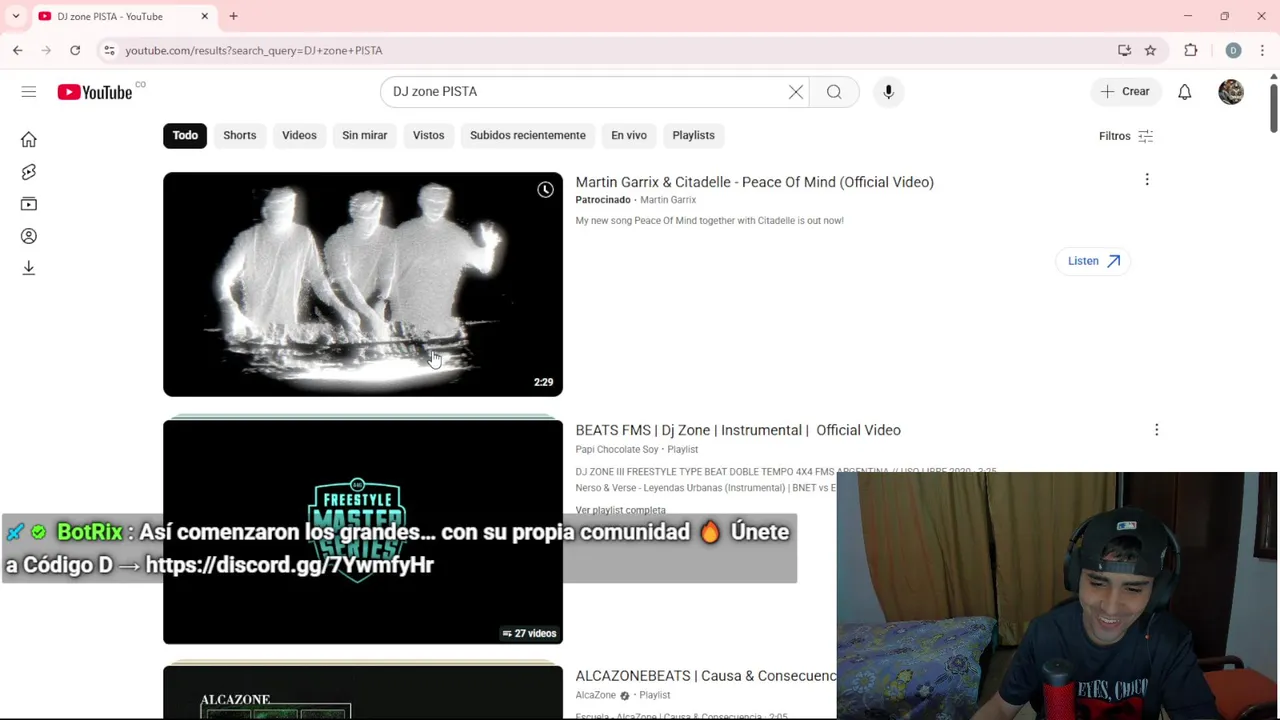This screenshot has width=1280, height=720.
Task: Open options for the Martin Garrix video
Action: tap(1147, 180)
